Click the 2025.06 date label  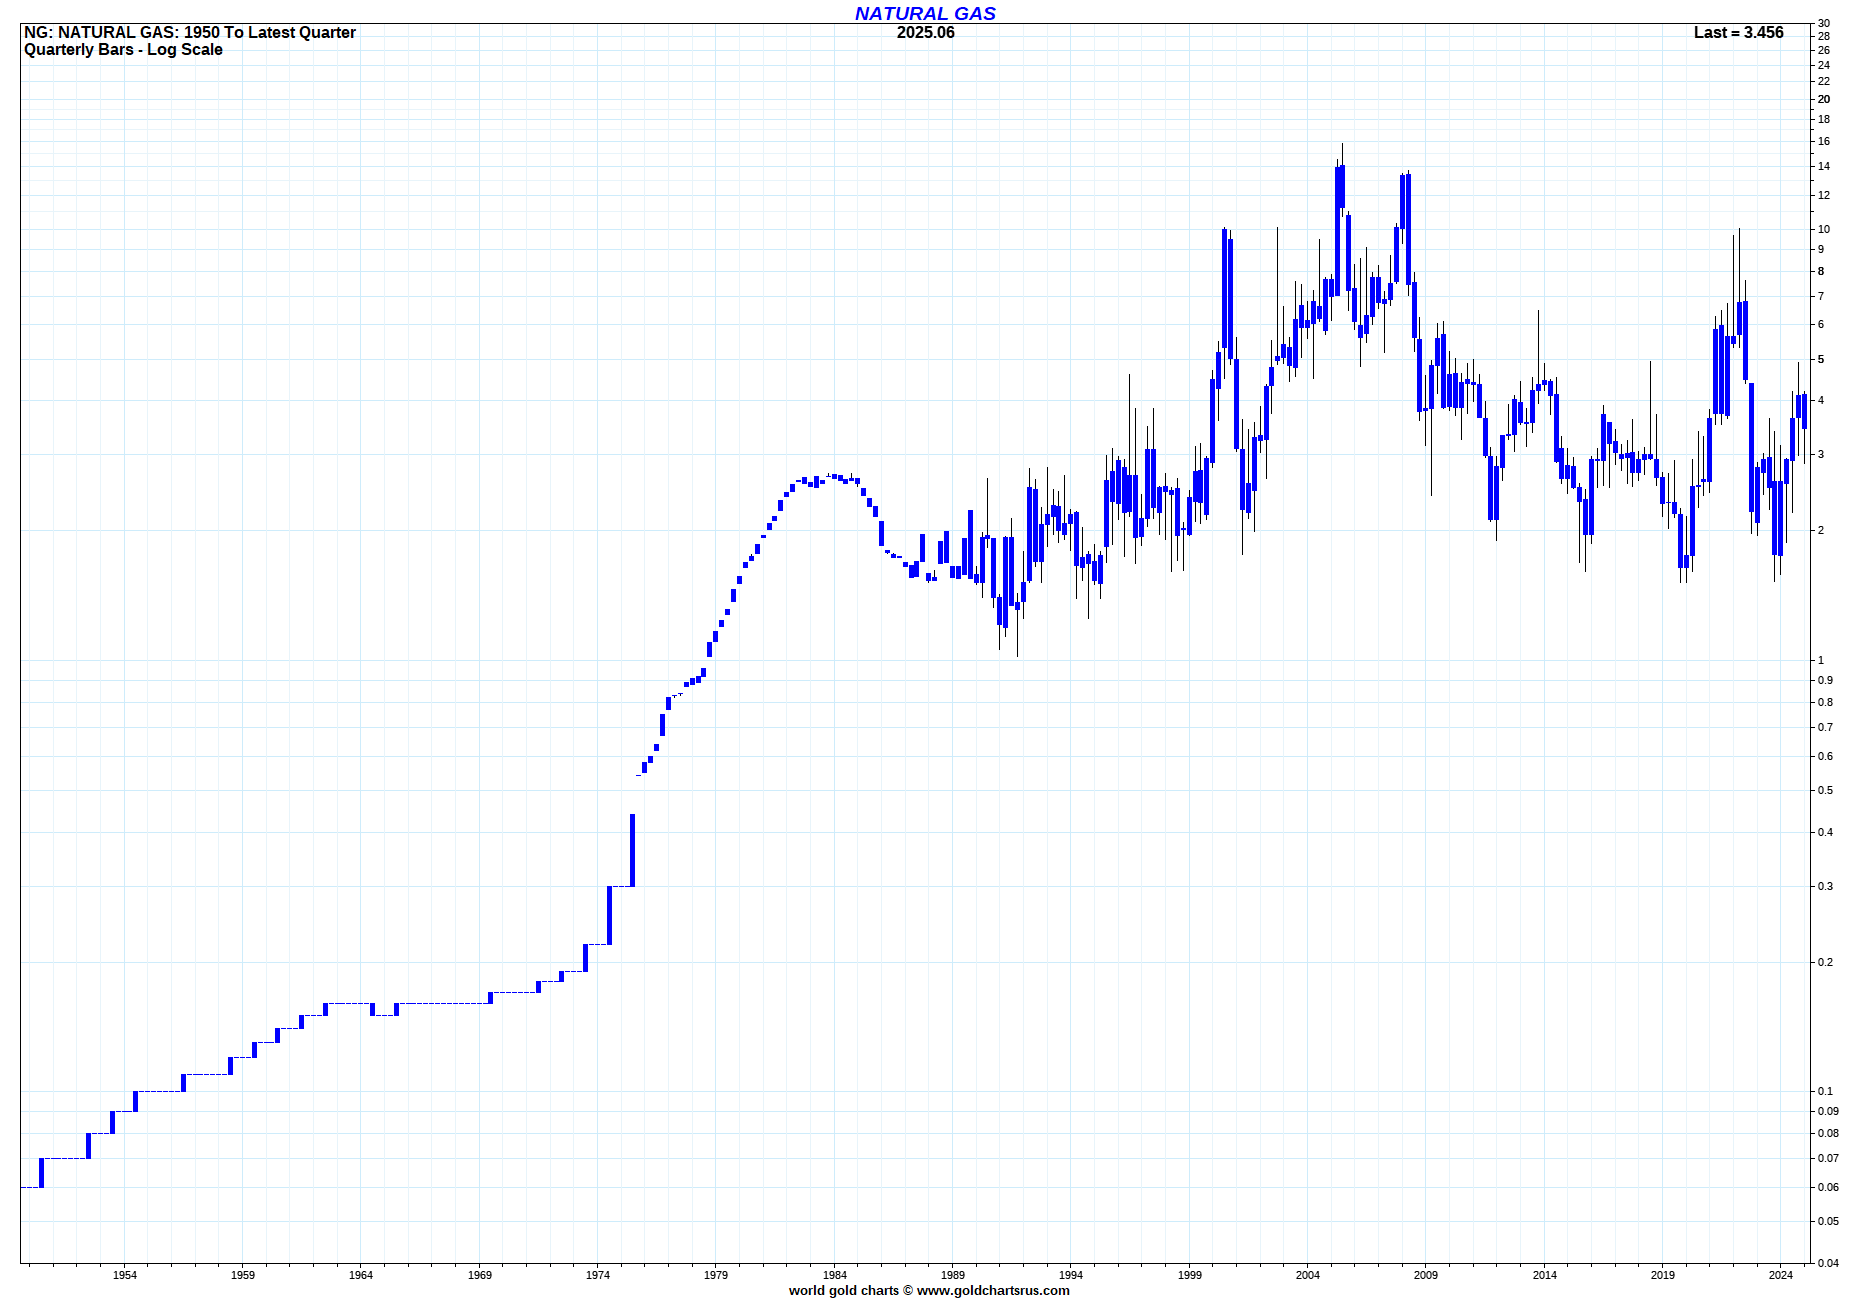tap(925, 32)
